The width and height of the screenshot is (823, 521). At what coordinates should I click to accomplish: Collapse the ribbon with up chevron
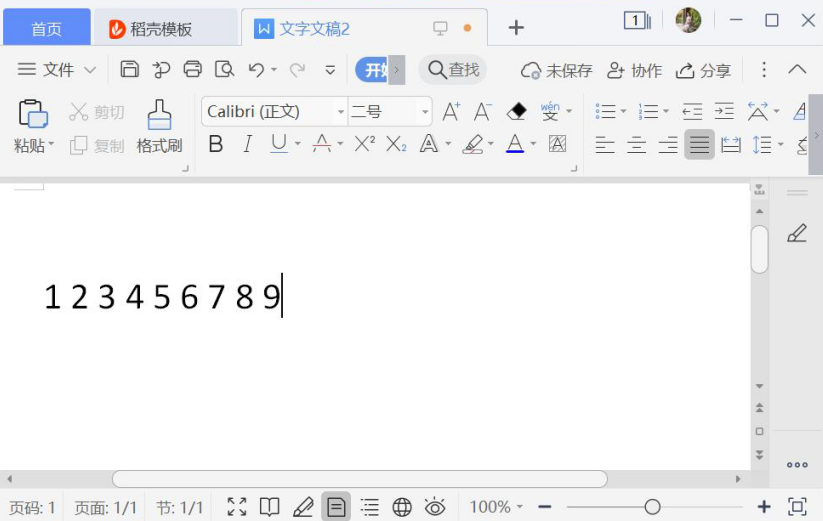point(797,69)
